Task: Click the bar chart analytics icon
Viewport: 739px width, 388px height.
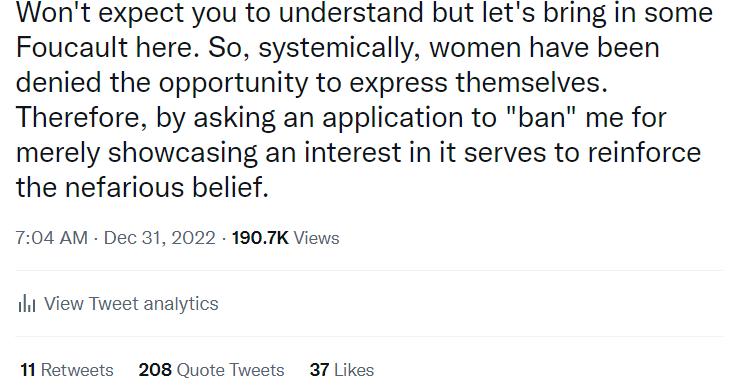Action: tap(27, 304)
